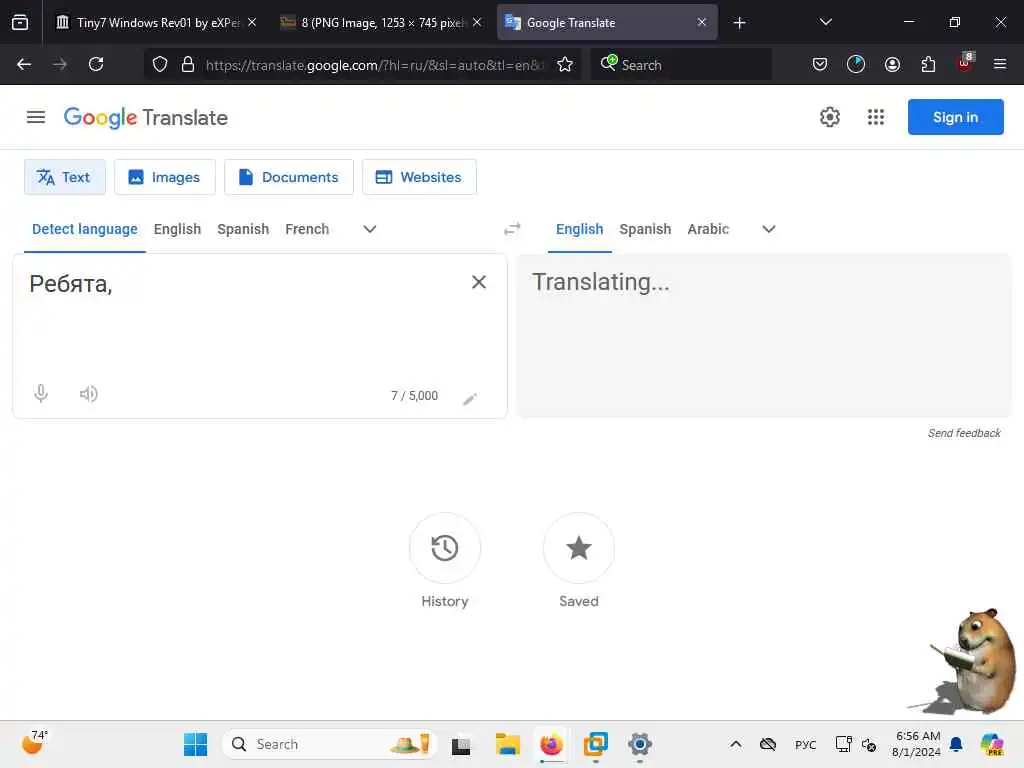This screenshot has height=768, width=1024.
Task: Click the Firefox Search box
Action: click(x=681, y=65)
